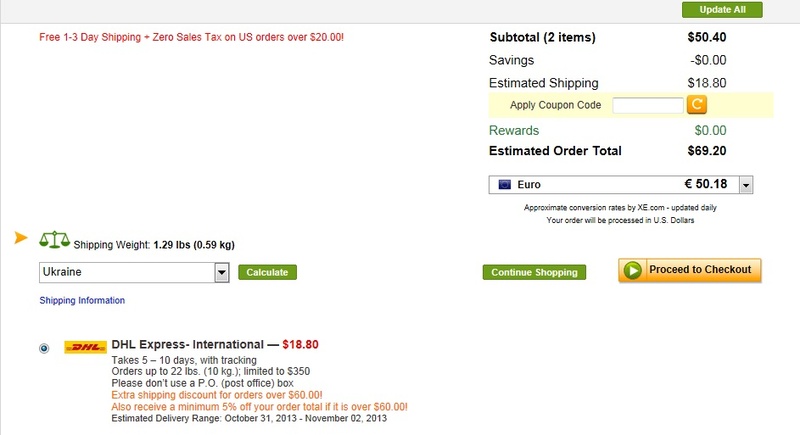The height and width of the screenshot is (435, 800).
Task: Click Proceed to Checkout
Action: pyautogui.click(x=690, y=270)
